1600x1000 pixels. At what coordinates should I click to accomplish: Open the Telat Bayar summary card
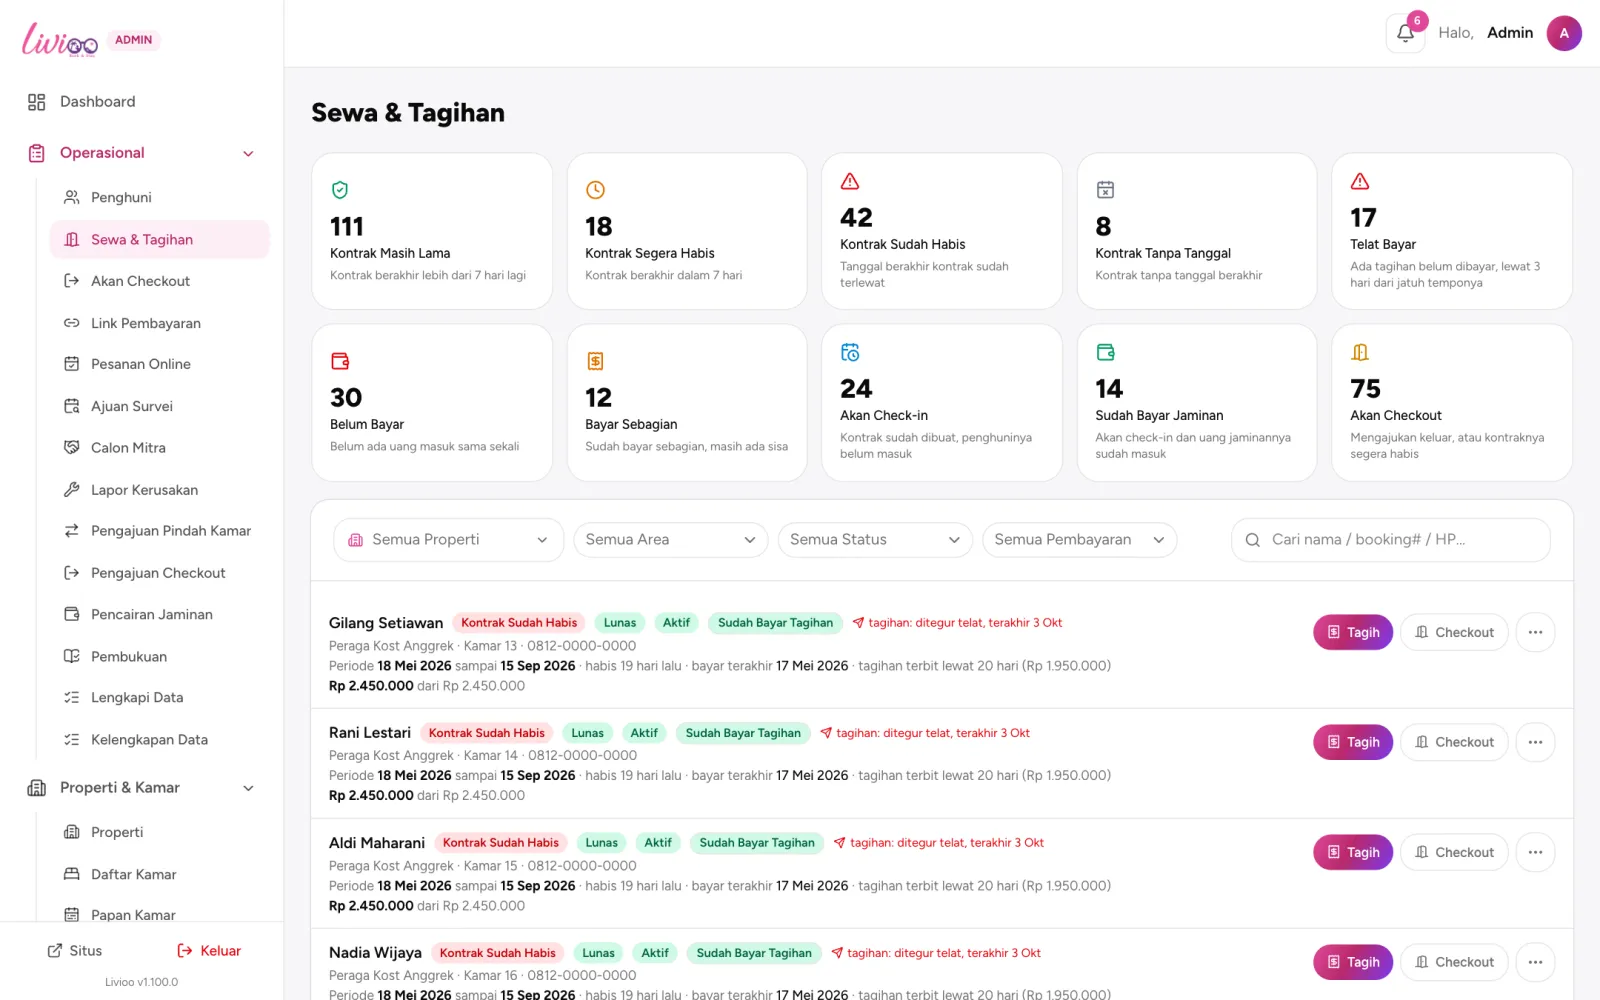click(1451, 231)
